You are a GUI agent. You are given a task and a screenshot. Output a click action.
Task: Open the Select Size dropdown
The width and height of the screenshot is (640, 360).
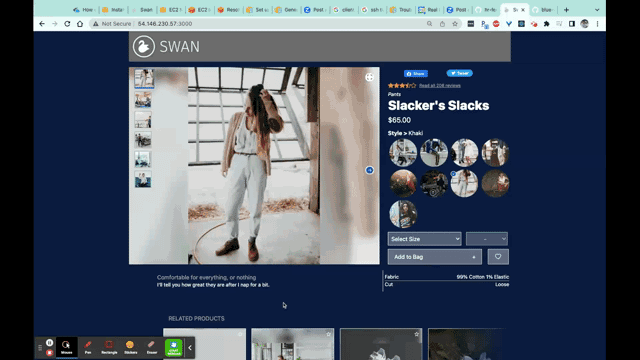point(424,239)
